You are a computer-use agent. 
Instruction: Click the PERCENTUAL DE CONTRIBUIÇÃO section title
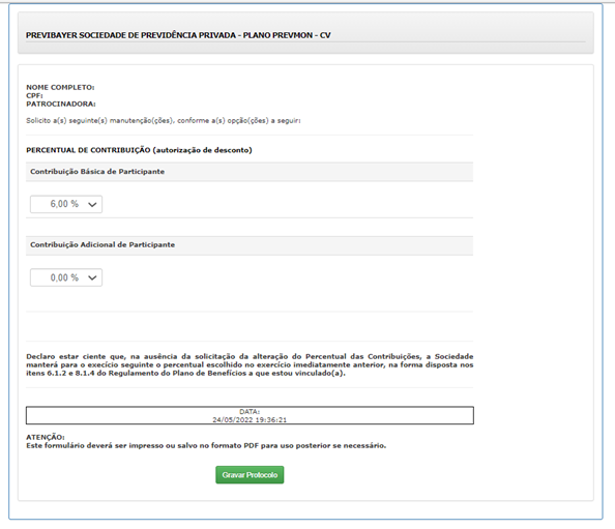139,150
